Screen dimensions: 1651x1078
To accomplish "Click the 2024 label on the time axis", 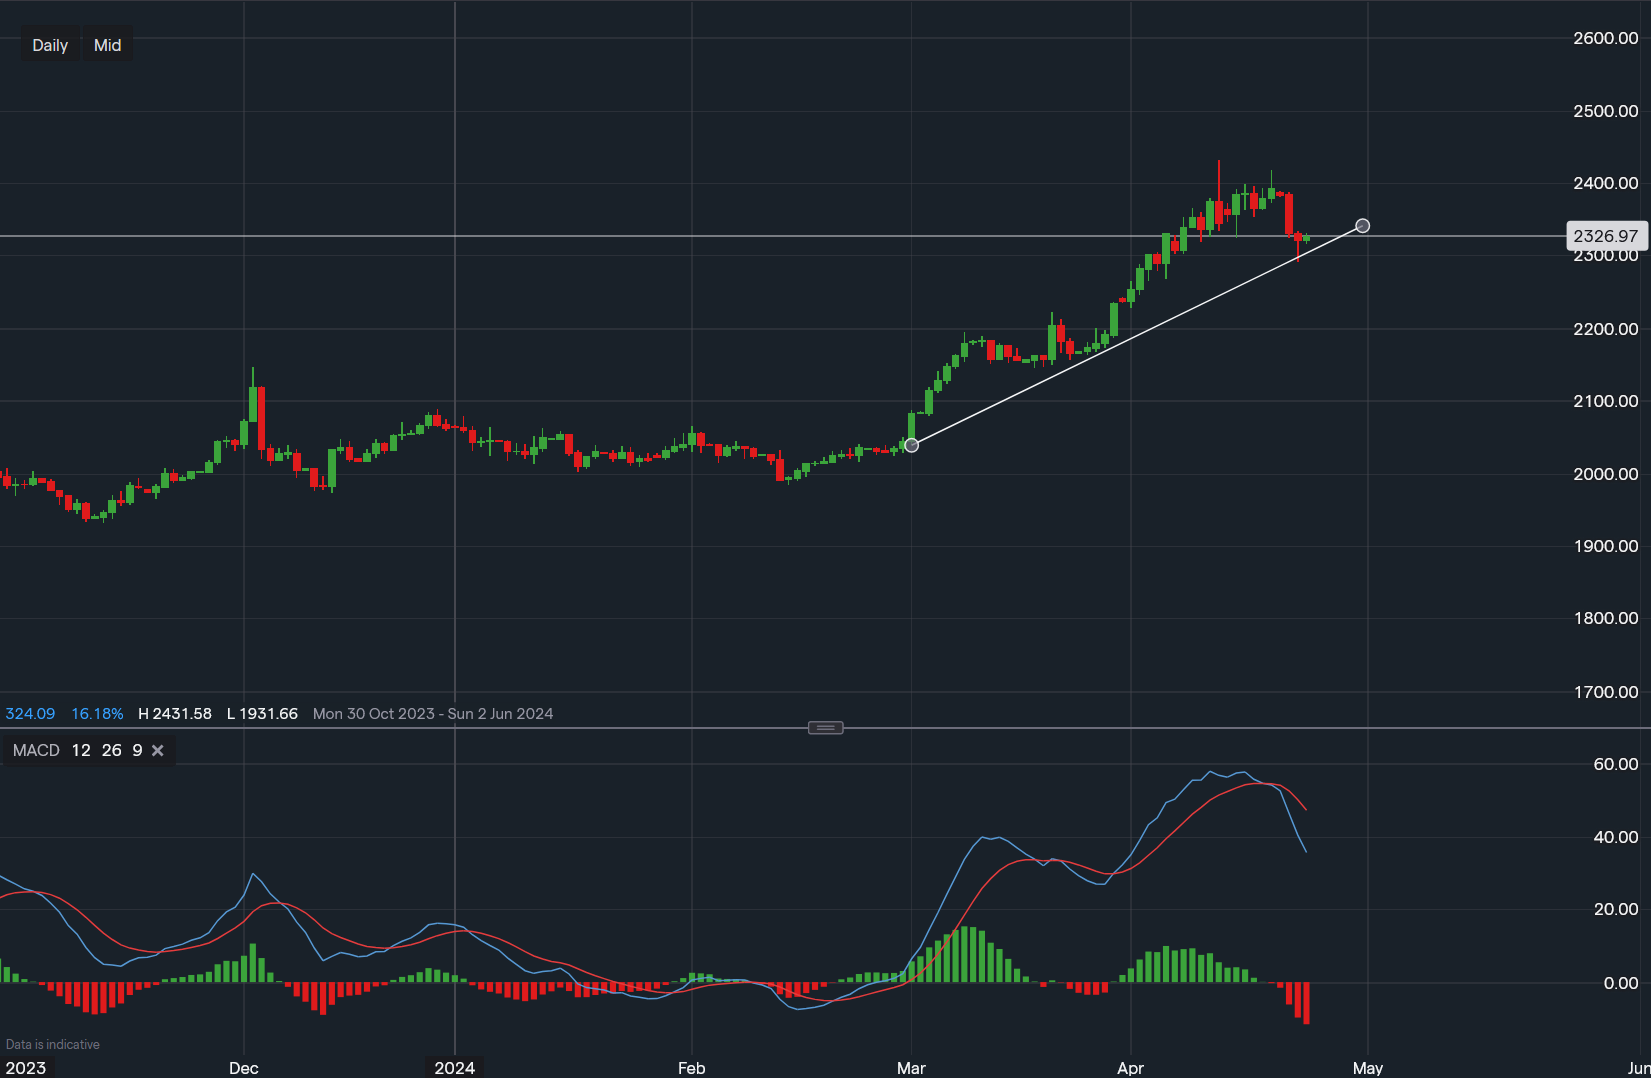I will pyautogui.click(x=455, y=1068).
